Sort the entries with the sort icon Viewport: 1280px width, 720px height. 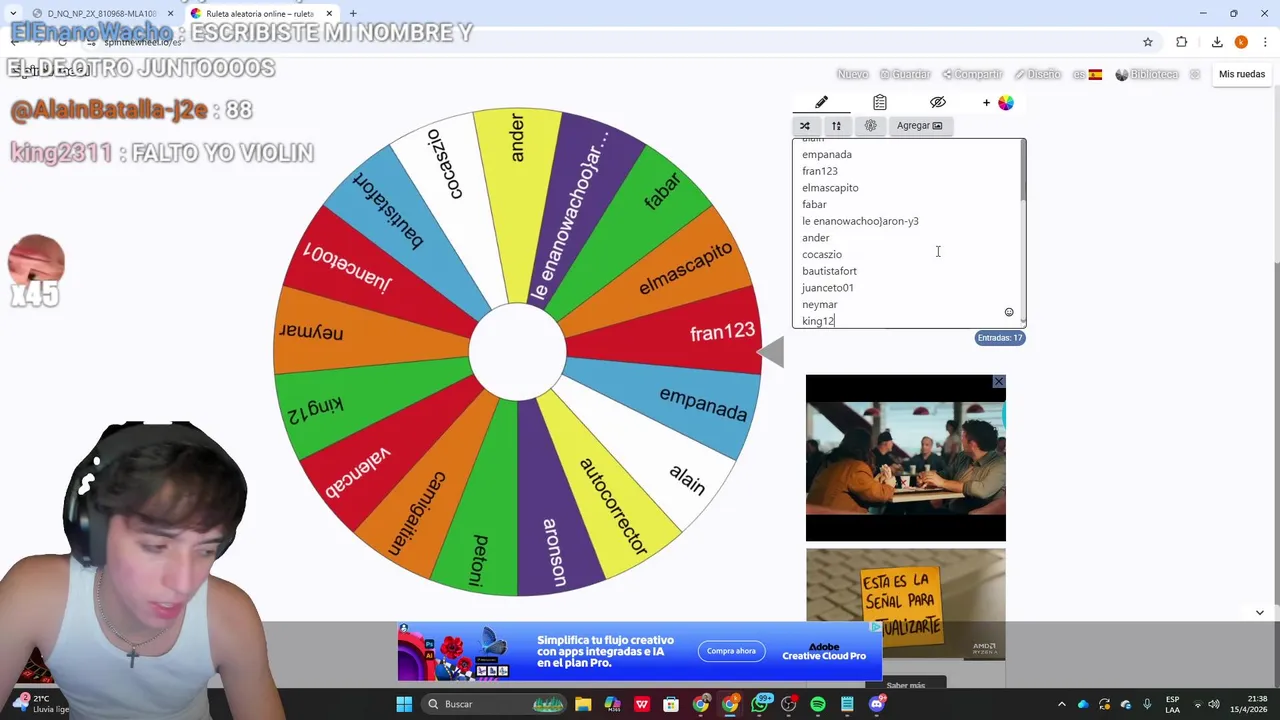[x=836, y=126]
